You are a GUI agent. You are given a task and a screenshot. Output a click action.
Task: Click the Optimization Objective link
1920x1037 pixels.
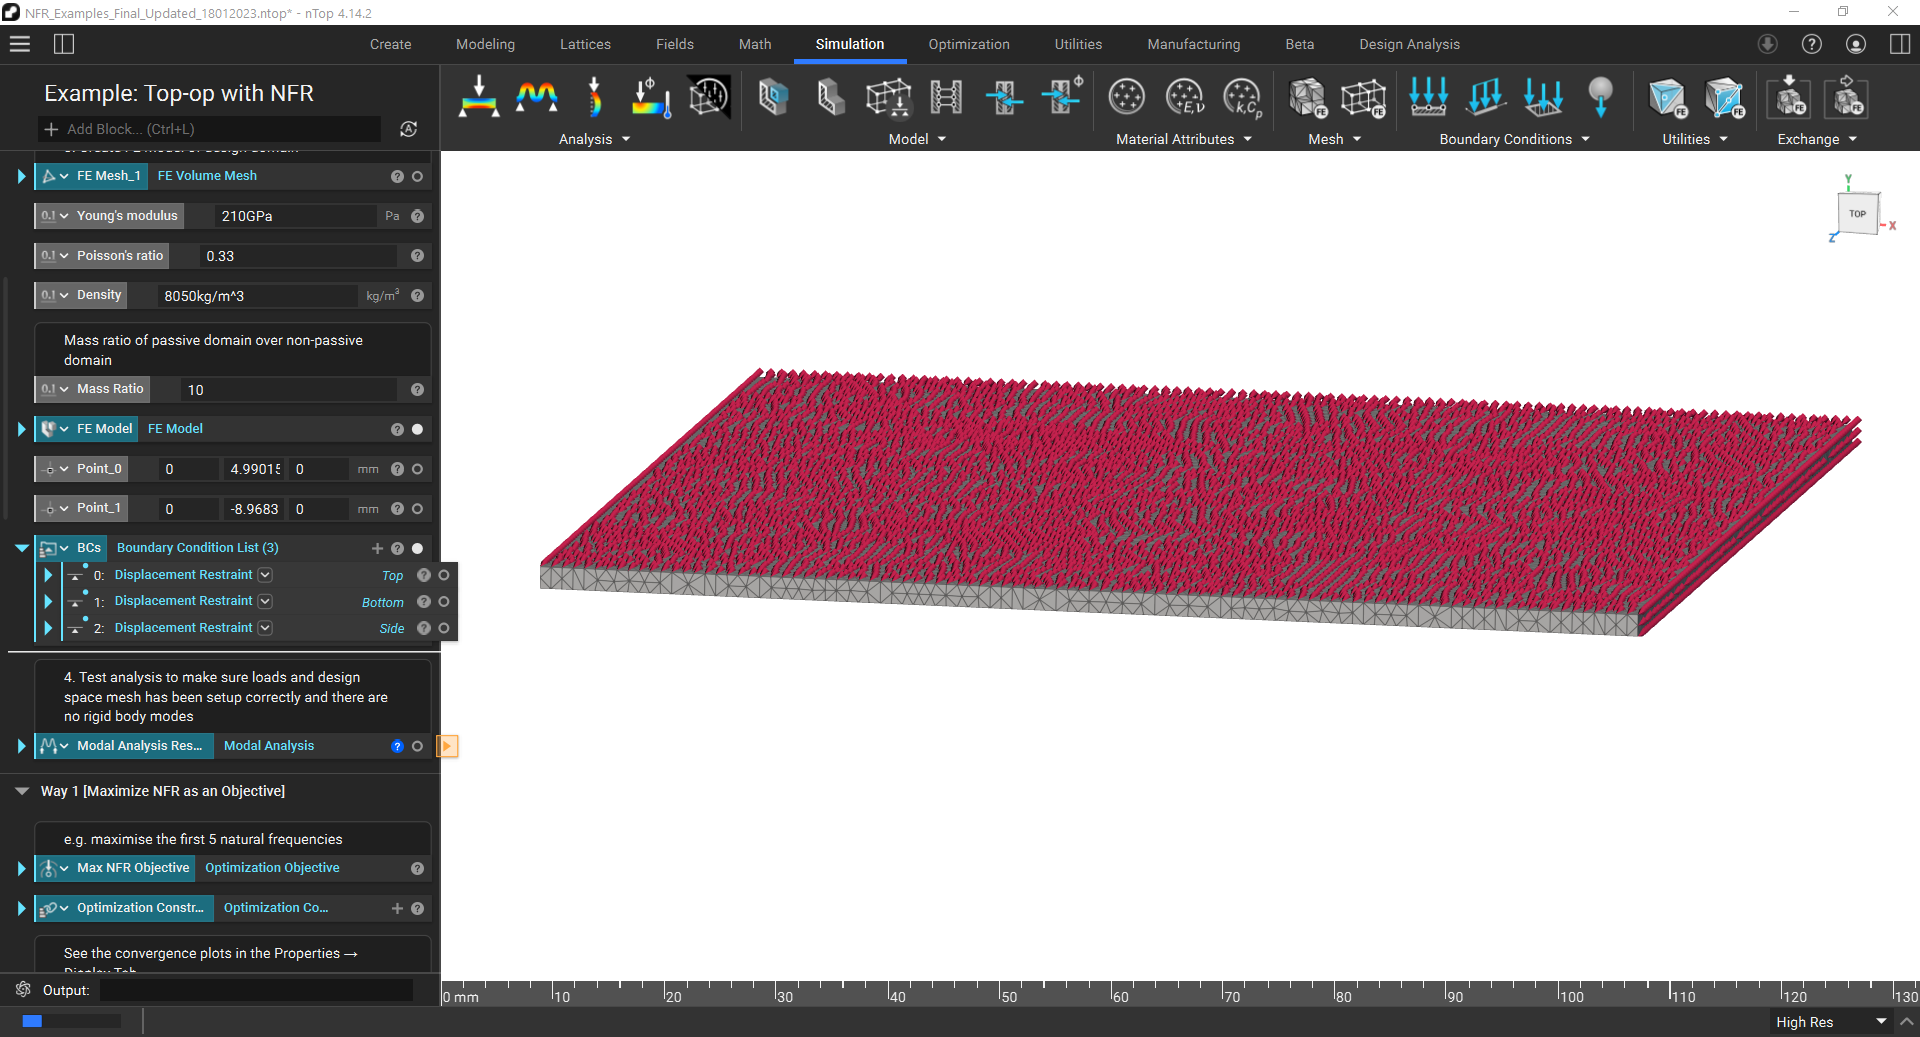coord(272,868)
